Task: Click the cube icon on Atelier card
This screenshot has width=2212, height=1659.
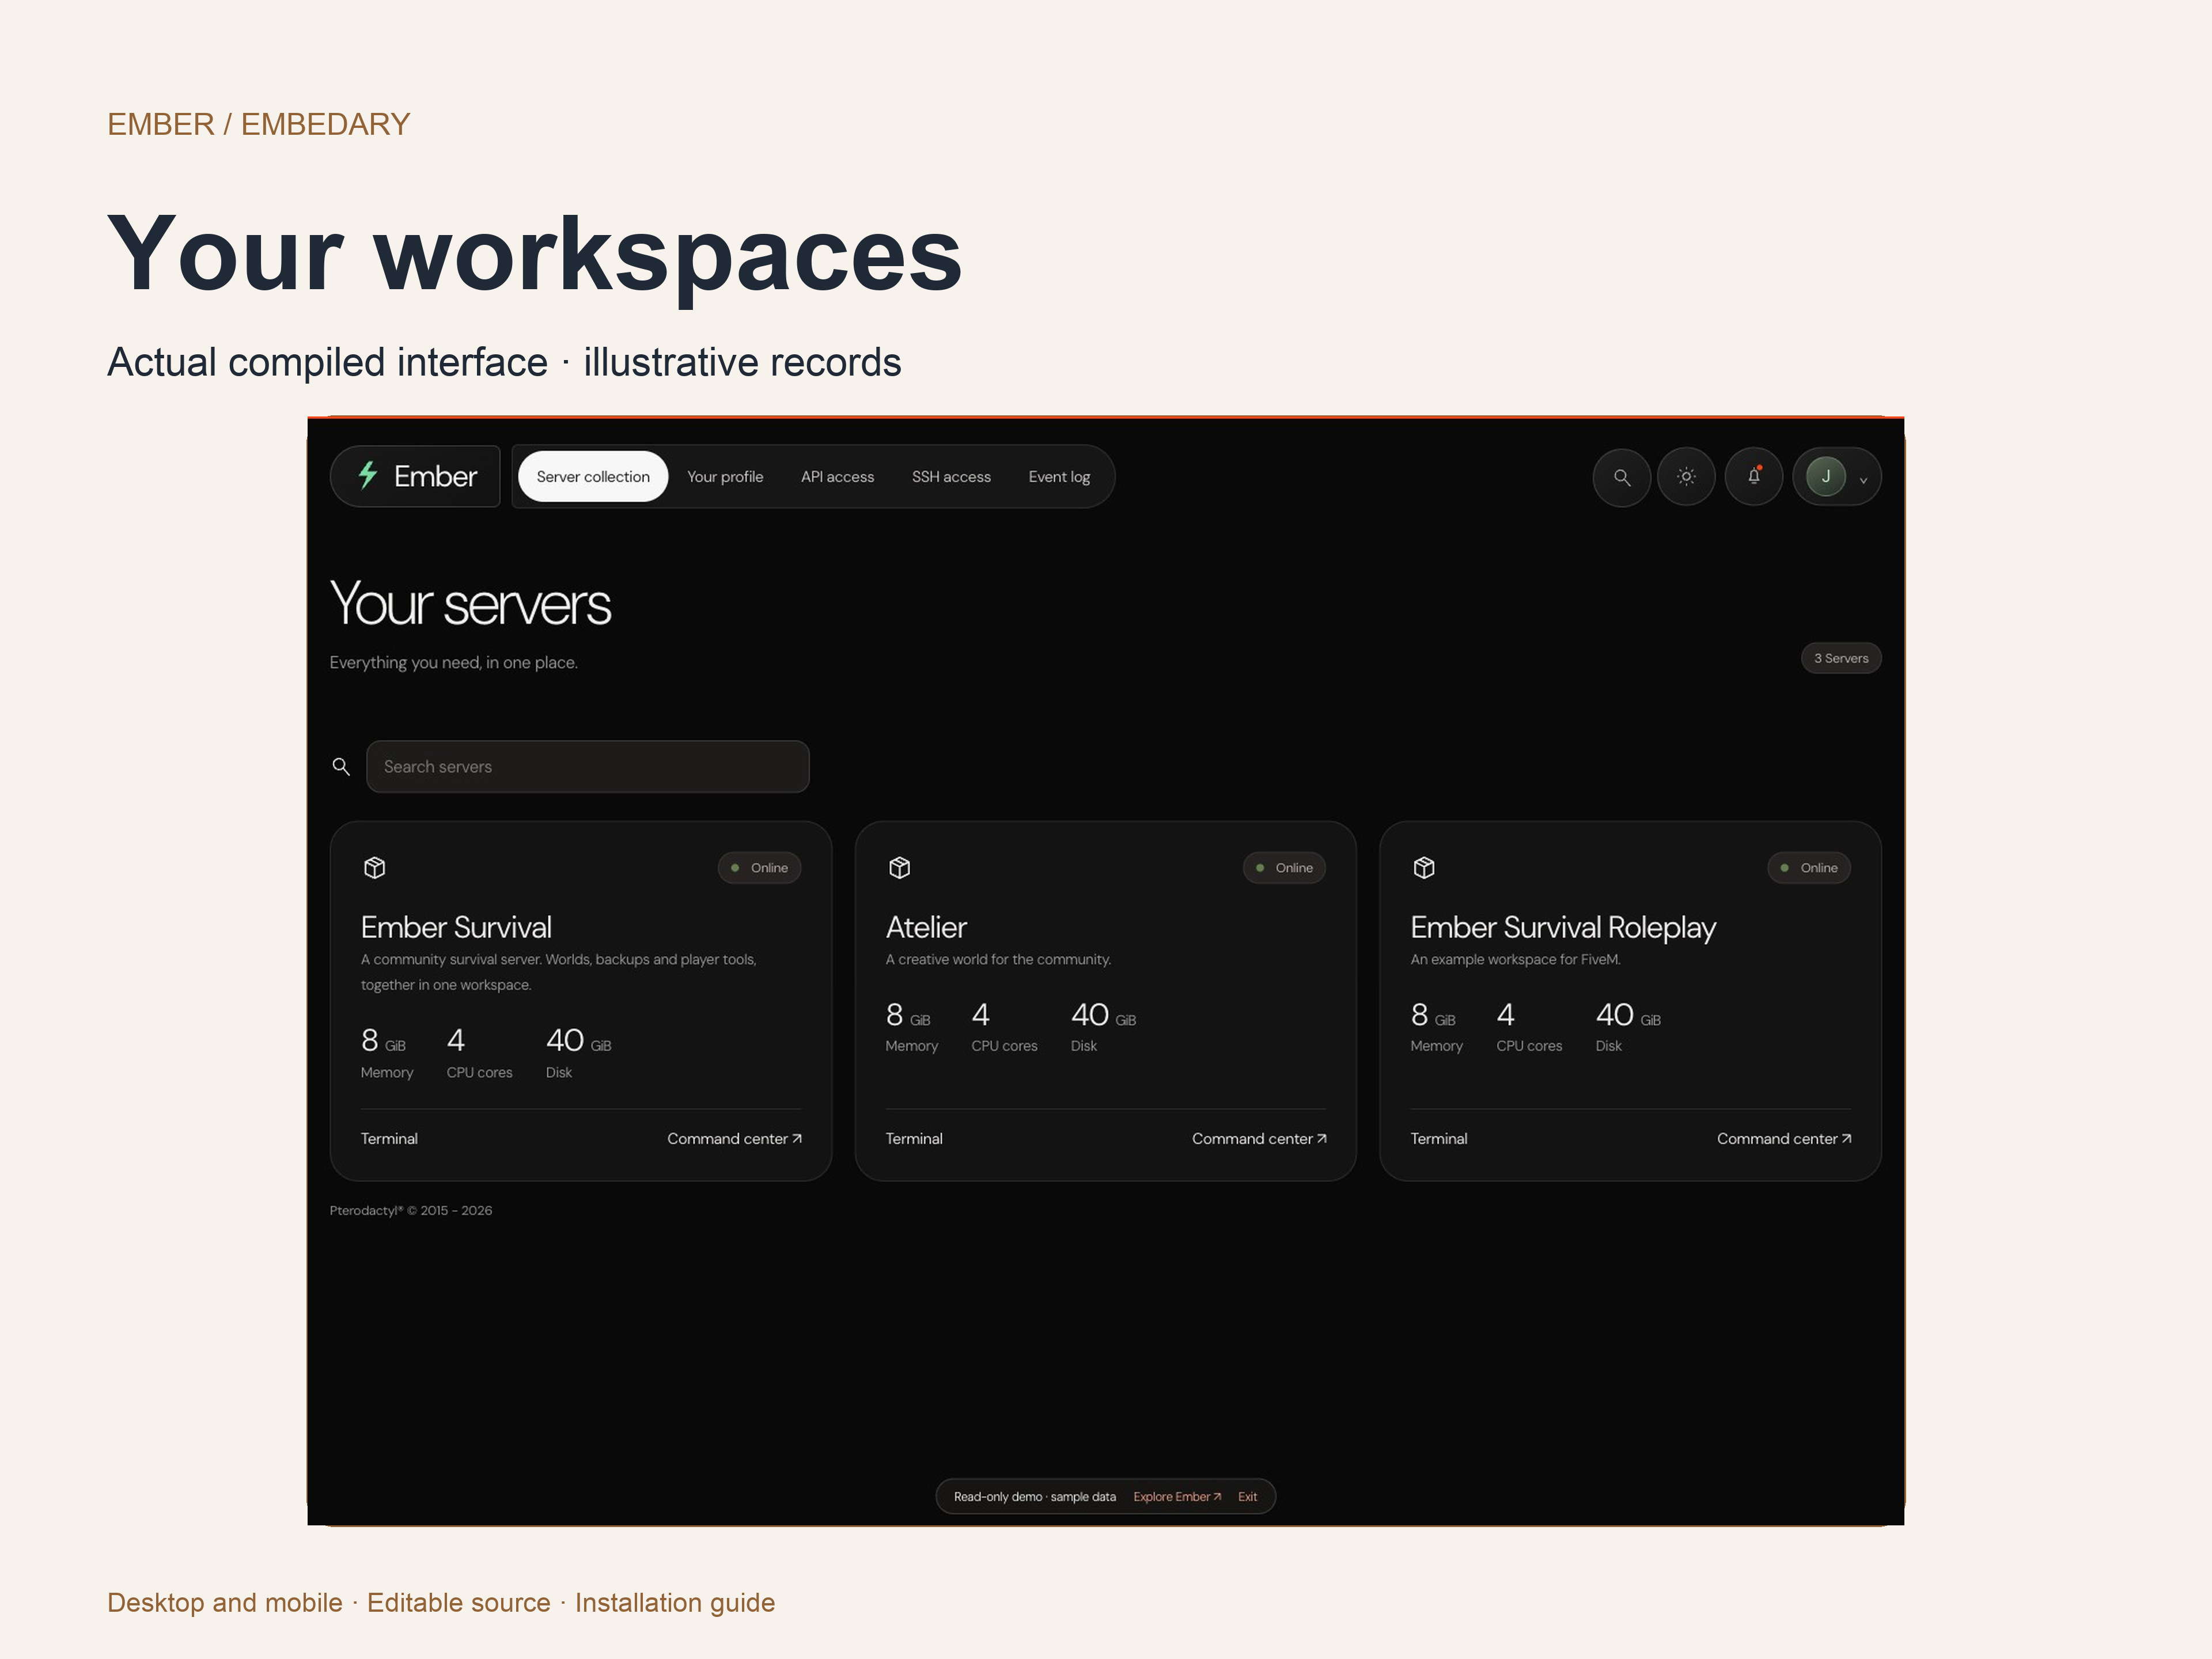Action: point(899,867)
